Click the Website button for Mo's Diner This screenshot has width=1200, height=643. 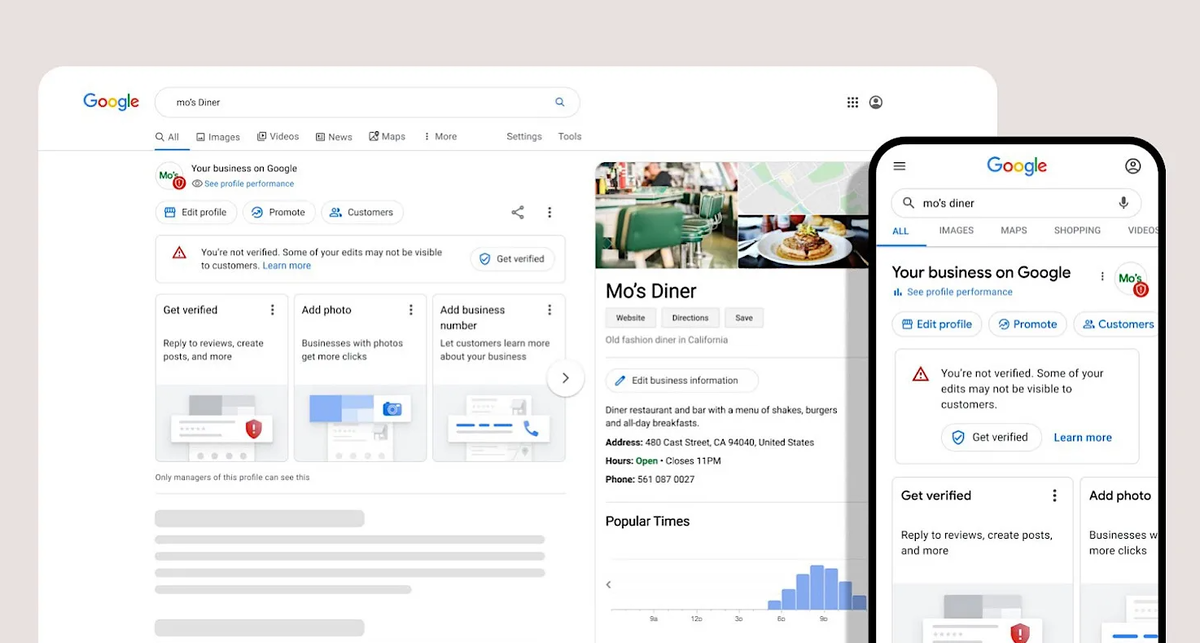pos(630,318)
